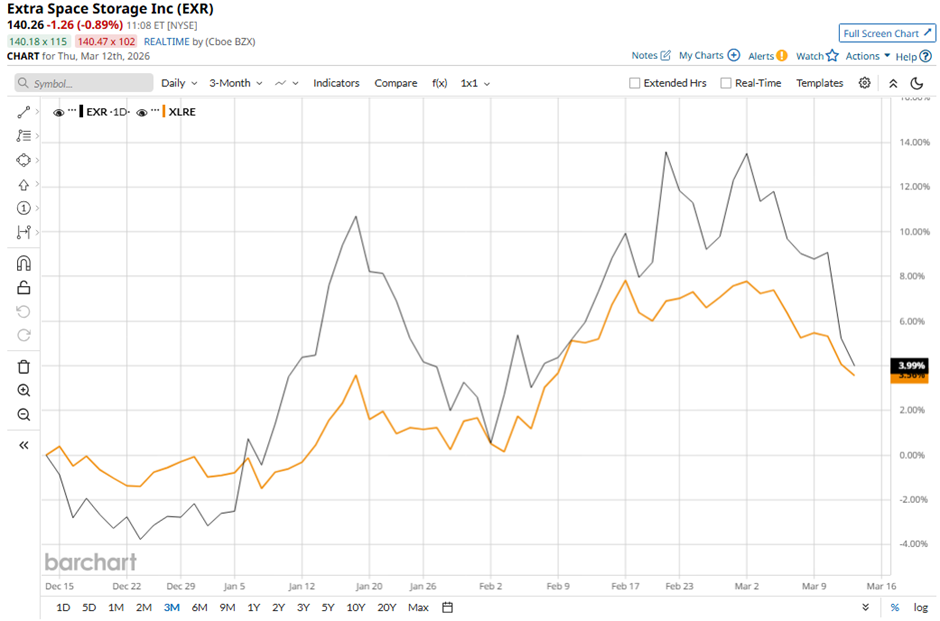
Task: Toggle percent scale mode
Action: 894,607
